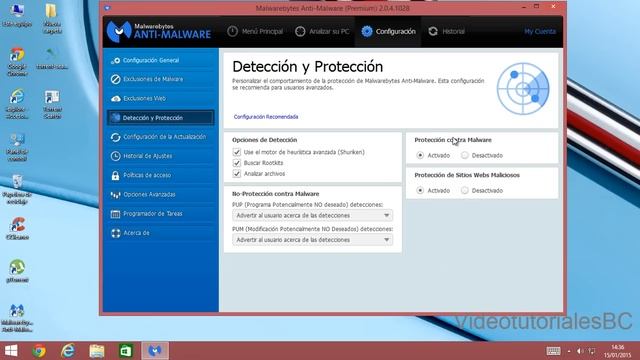Click the Acerca de lifebuoy icon
Viewport: 640px width, 360px height.
point(116,233)
